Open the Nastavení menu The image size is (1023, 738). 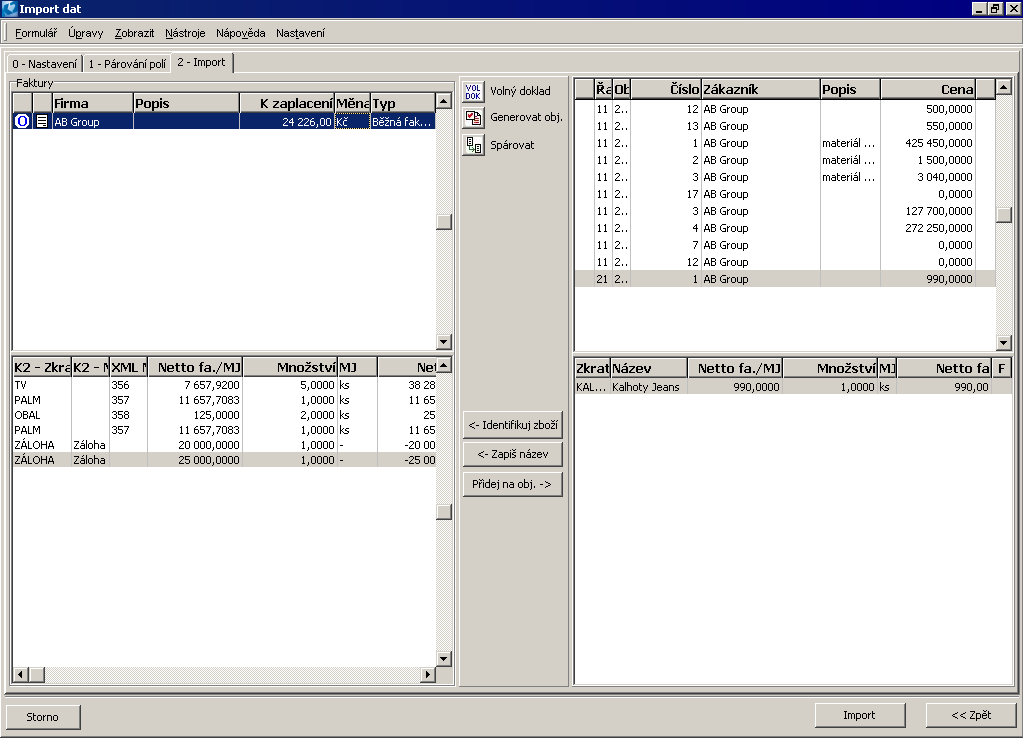click(x=302, y=32)
